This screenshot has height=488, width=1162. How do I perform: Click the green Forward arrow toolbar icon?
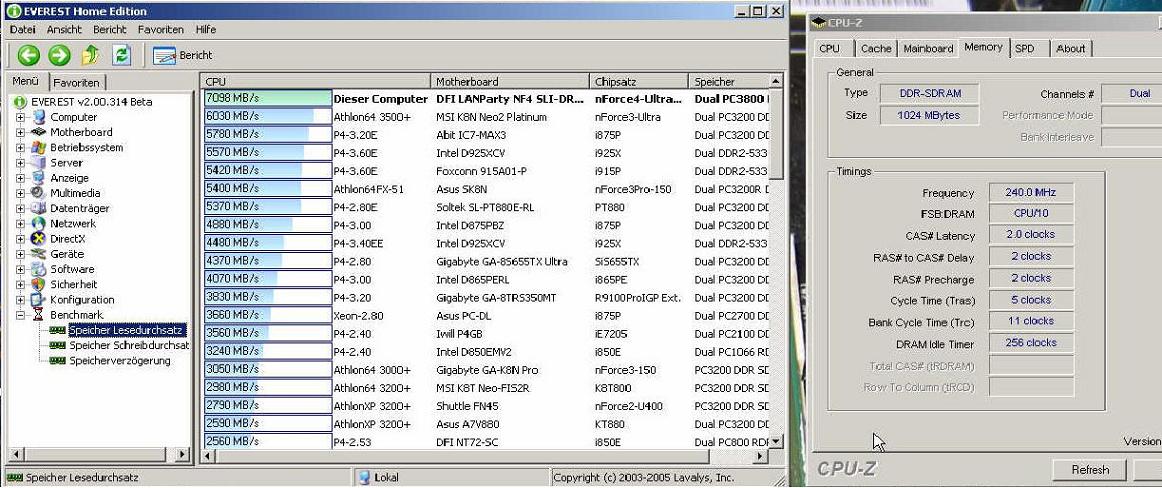(x=59, y=55)
